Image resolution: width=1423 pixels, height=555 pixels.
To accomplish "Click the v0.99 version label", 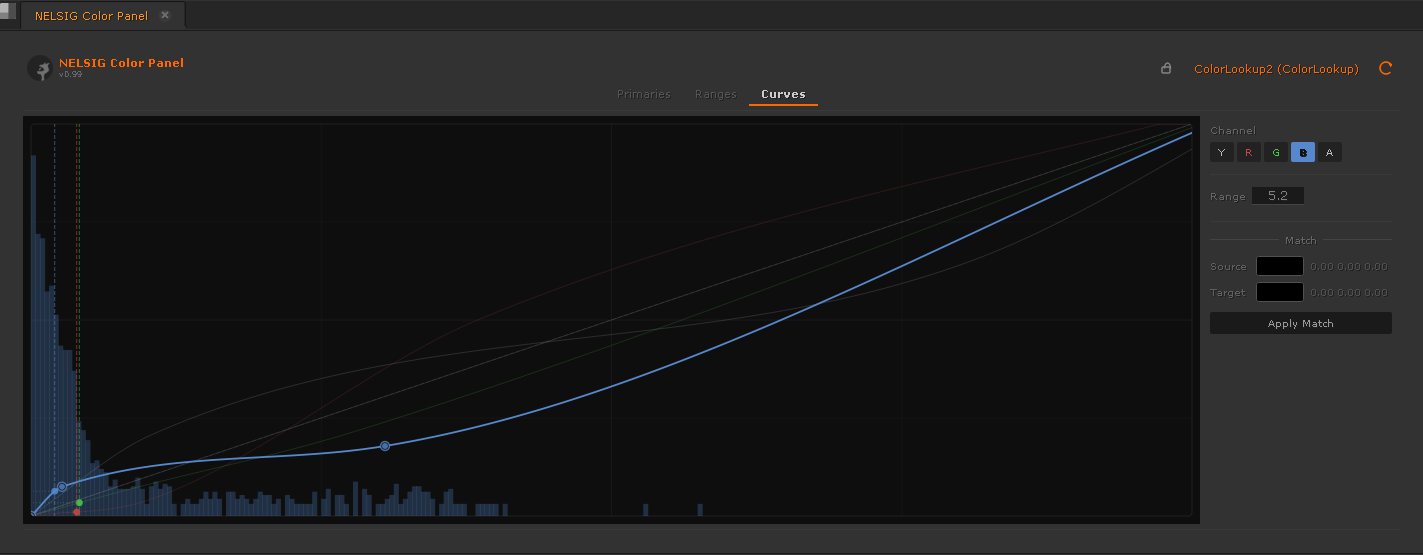I will pyautogui.click(x=70, y=75).
